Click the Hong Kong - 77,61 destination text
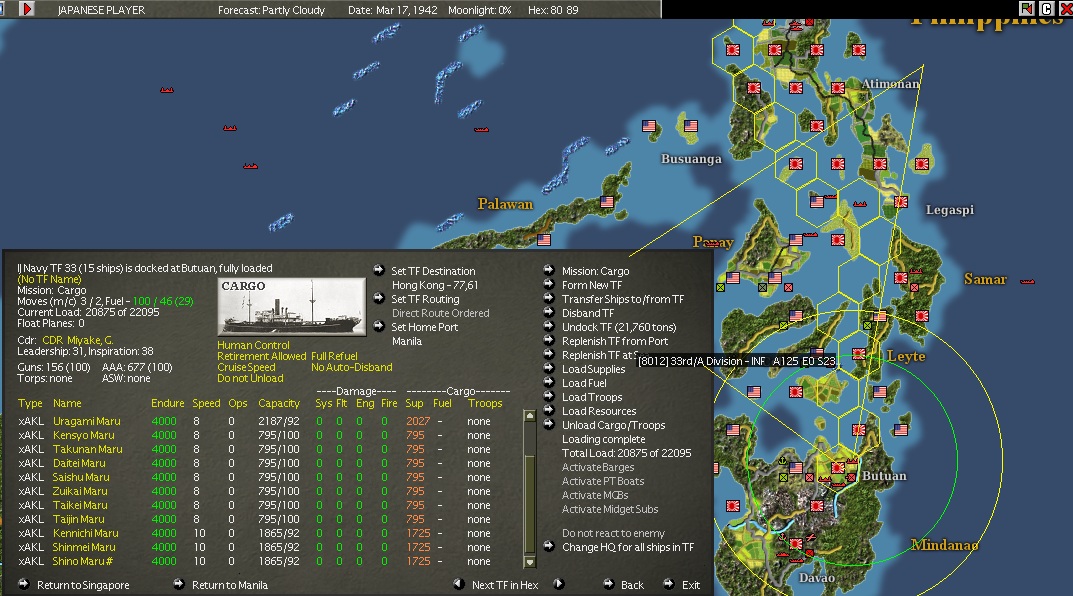 (435, 285)
